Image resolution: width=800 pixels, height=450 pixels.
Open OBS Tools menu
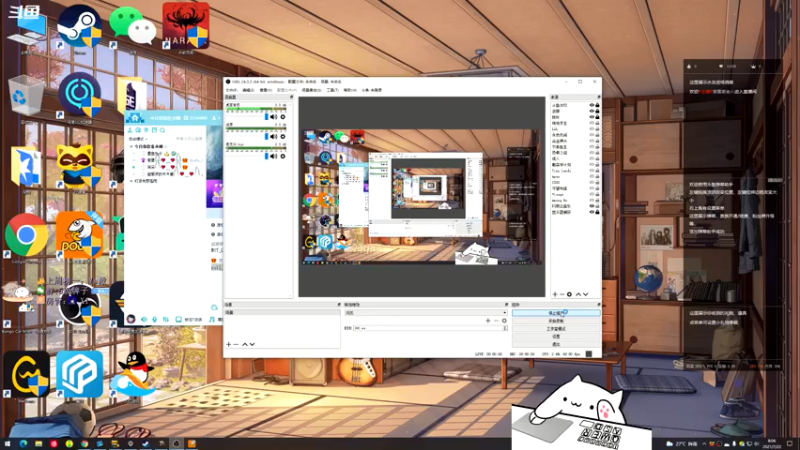[333, 90]
